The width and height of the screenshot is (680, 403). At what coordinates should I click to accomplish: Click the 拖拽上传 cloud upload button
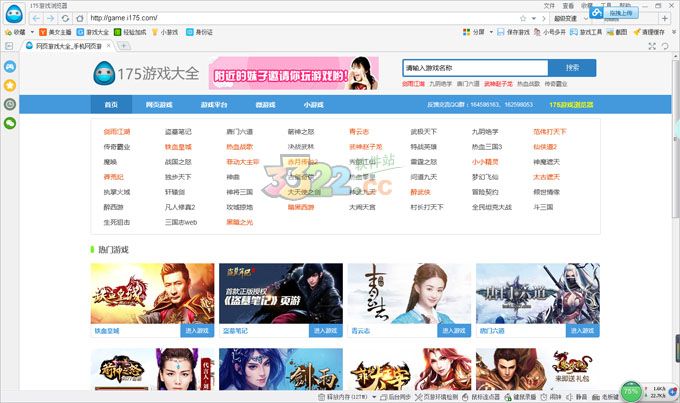(614, 13)
